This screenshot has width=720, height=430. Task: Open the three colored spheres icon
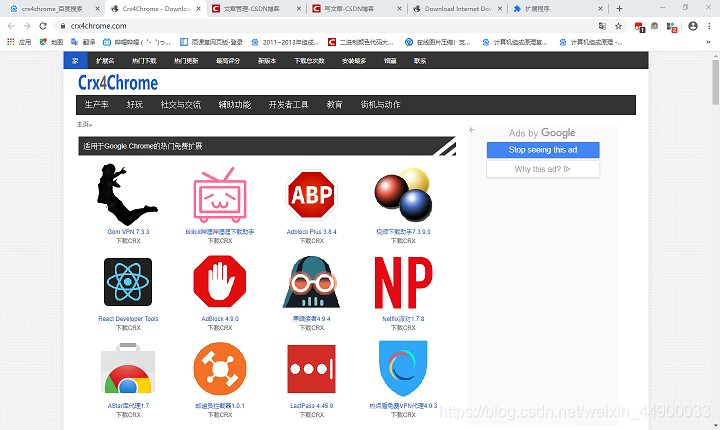(403, 195)
